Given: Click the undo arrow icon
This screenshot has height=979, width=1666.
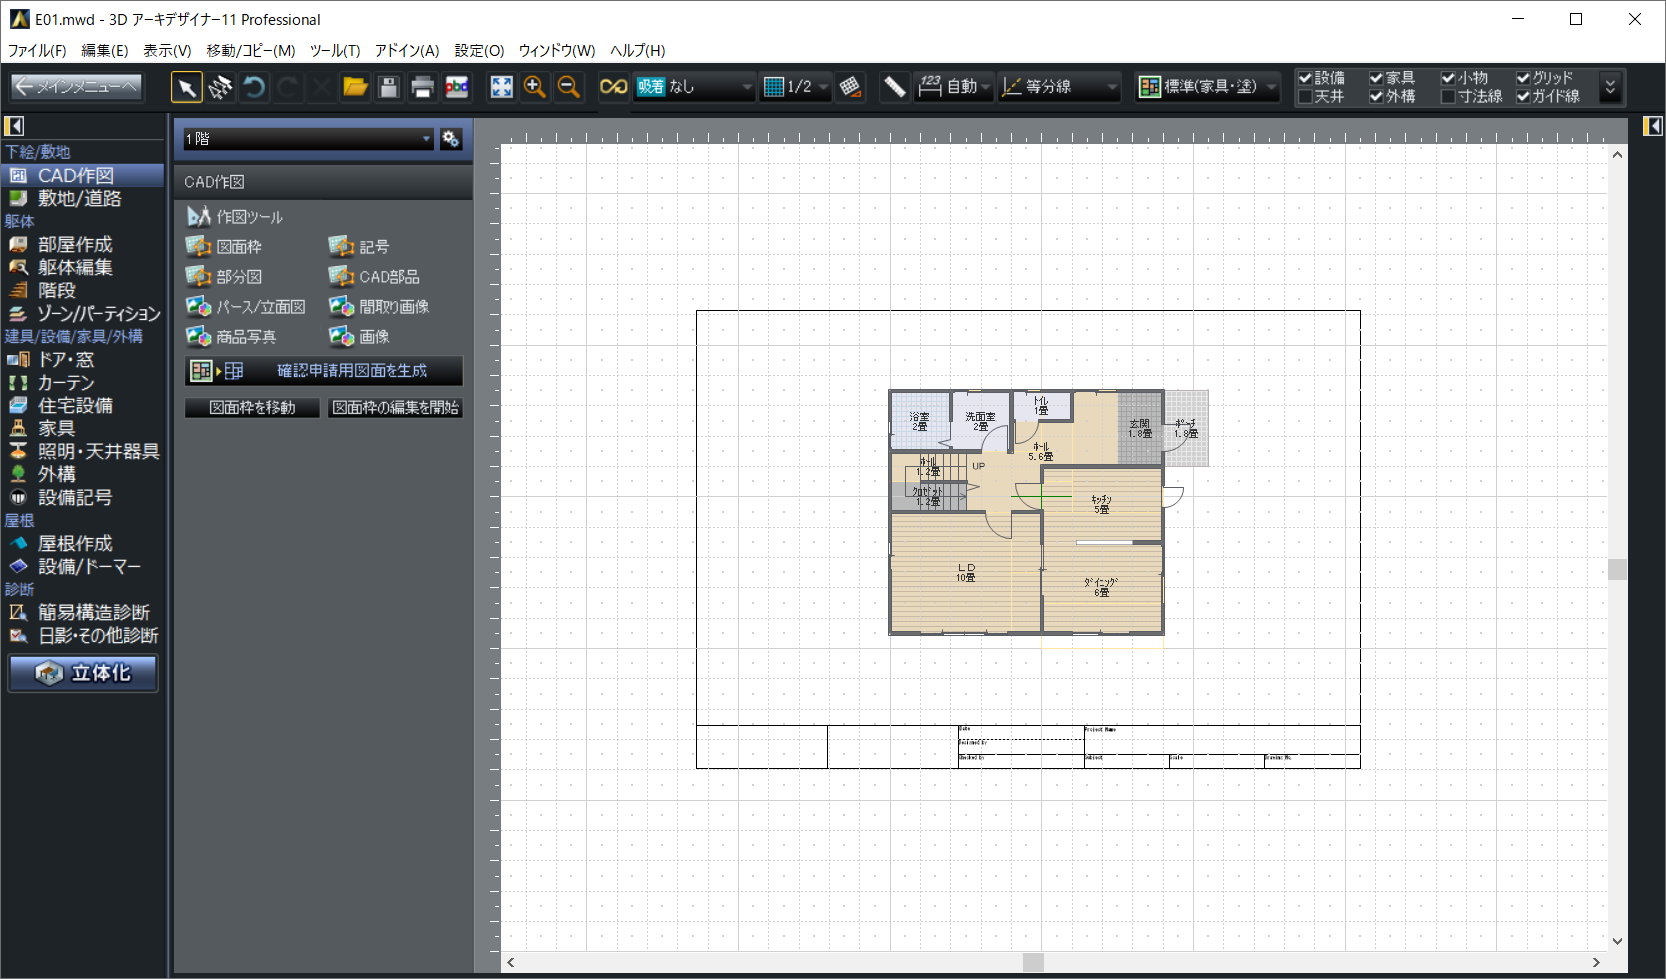Looking at the screenshot, I should tap(254, 88).
